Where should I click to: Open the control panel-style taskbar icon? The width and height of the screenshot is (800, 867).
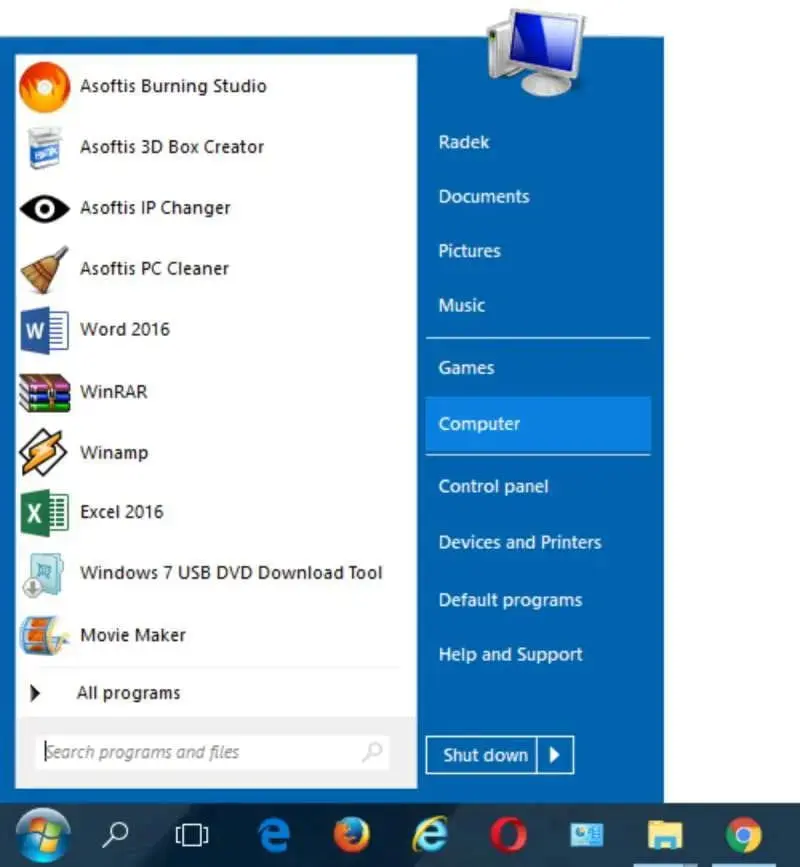pyautogui.click(x=587, y=835)
